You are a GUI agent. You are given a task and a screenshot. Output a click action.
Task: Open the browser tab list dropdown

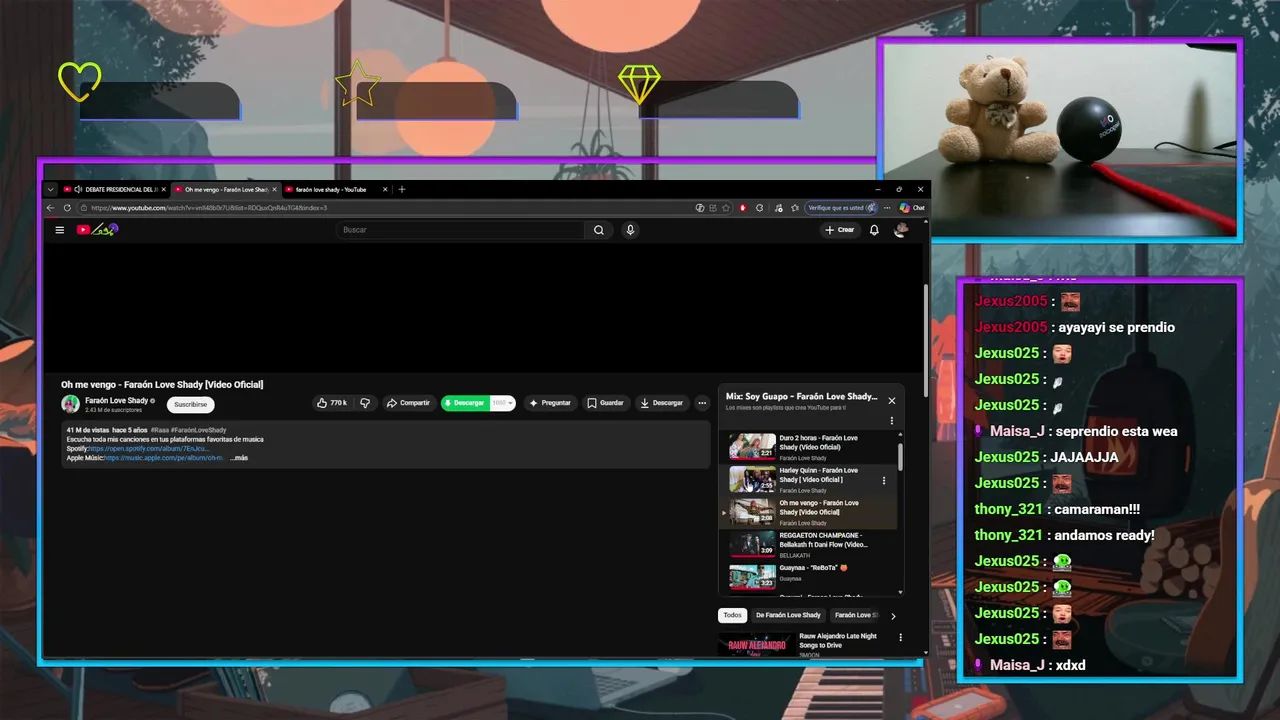coord(50,189)
